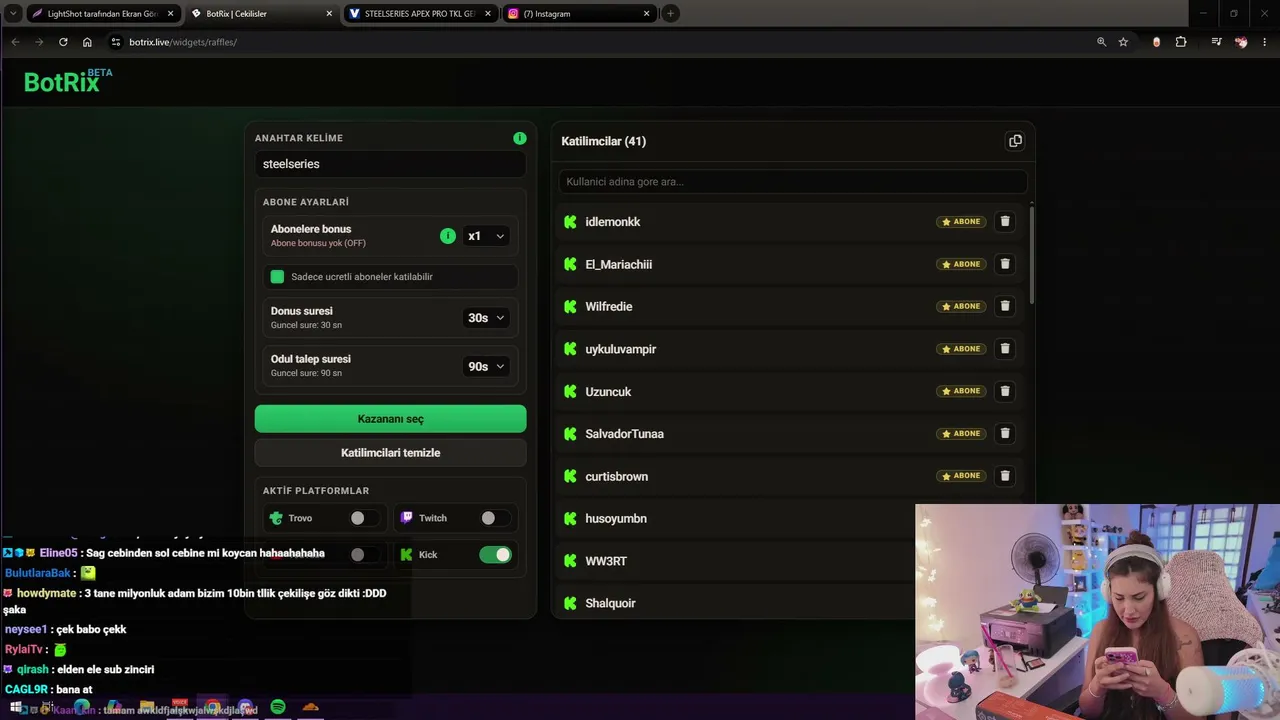Remove uykuluvampir from the participants
This screenshot has height=720, width=1280.
(1005, 349)
